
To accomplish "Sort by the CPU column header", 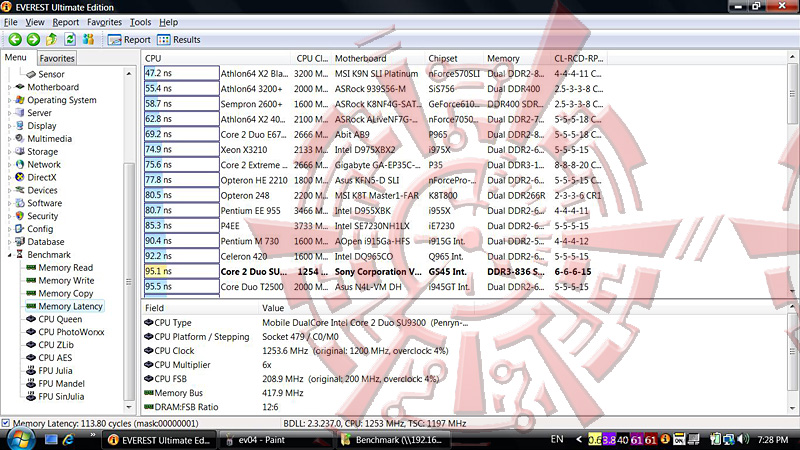I will click(216, 58).
